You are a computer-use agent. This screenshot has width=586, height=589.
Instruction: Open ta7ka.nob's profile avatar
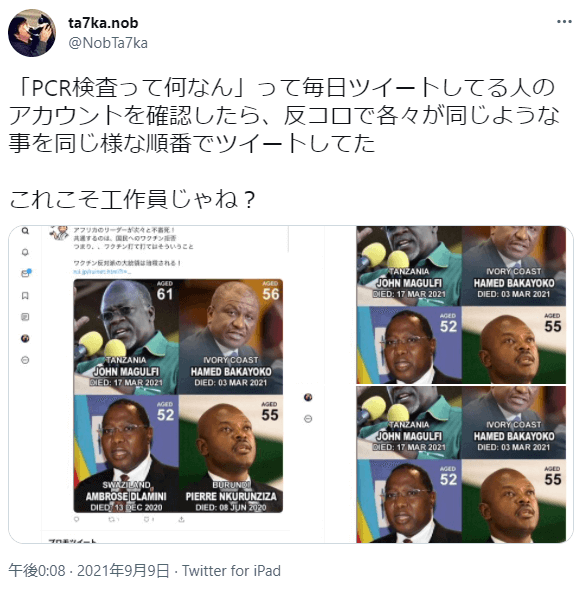click(32, 33)
